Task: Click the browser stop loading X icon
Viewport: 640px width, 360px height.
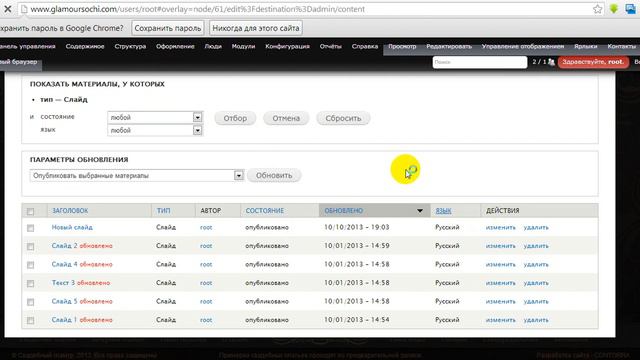Action: click(7, 9)
